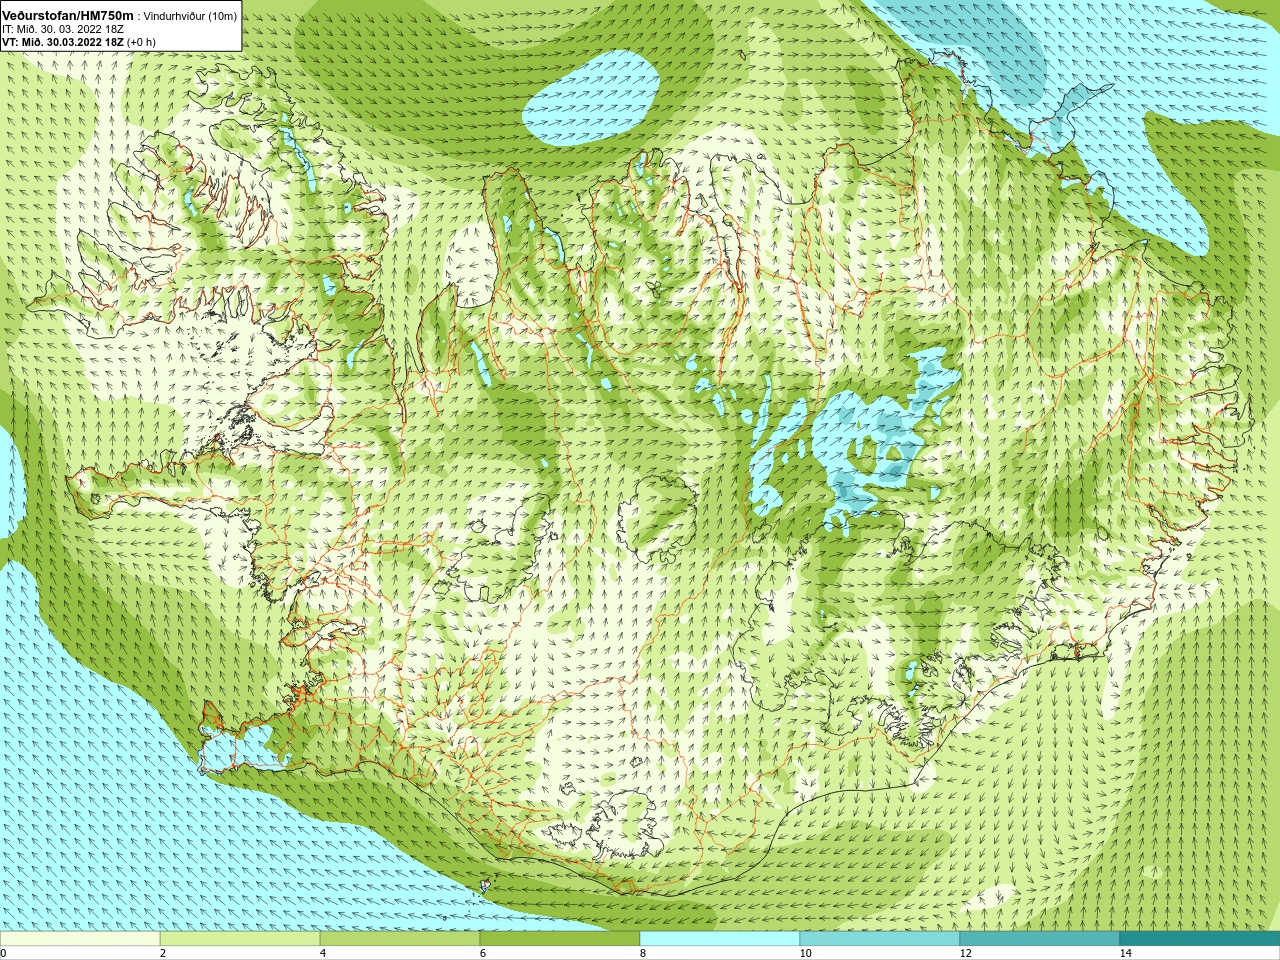Viewport: 1280px width, 960px height.
Task: Click the pale yellow 0–2 legend color band
Action: pyautogui.click(x=80, y=939)
